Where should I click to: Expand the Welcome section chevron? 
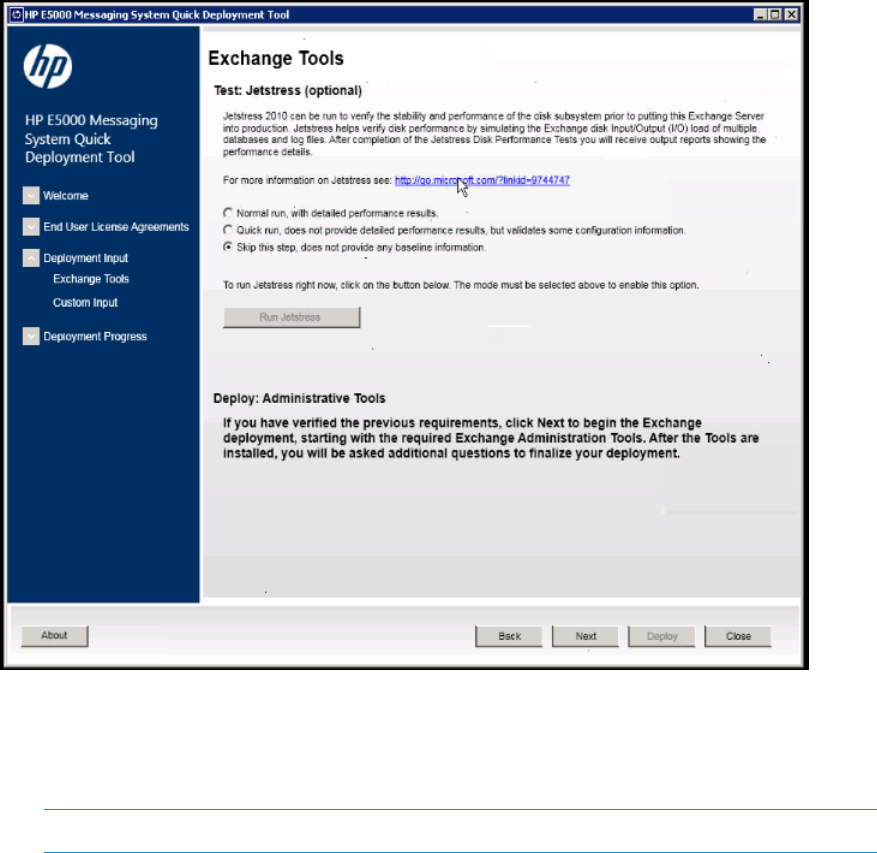point(31,195)
